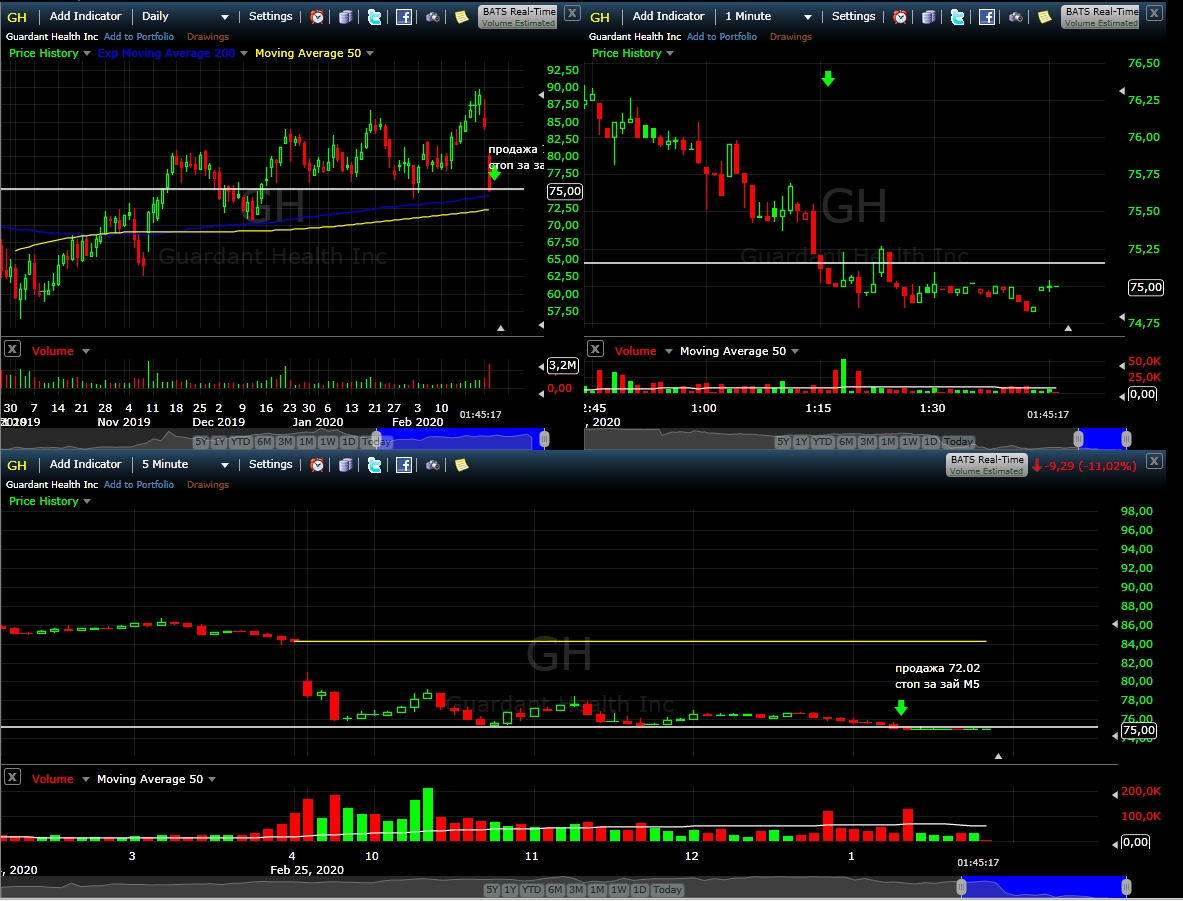
Task: Close the Volume pane in 1 Minute chart
Action: coord(595,349)
